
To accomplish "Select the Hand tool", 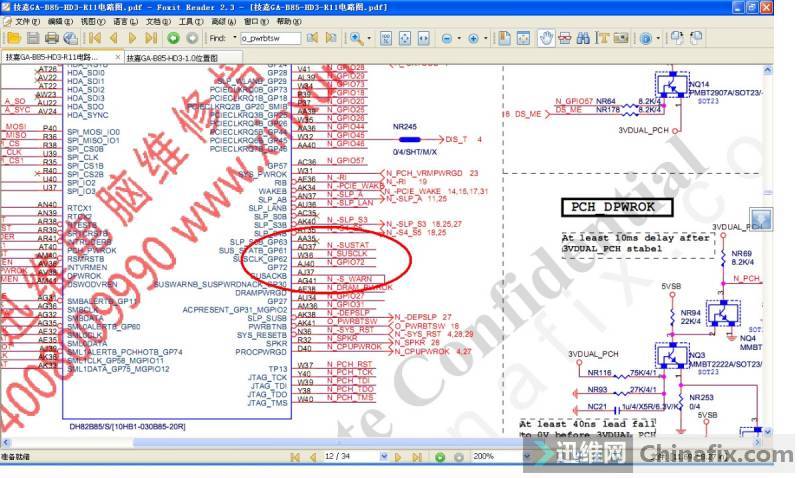I will [x=546, y=38].
